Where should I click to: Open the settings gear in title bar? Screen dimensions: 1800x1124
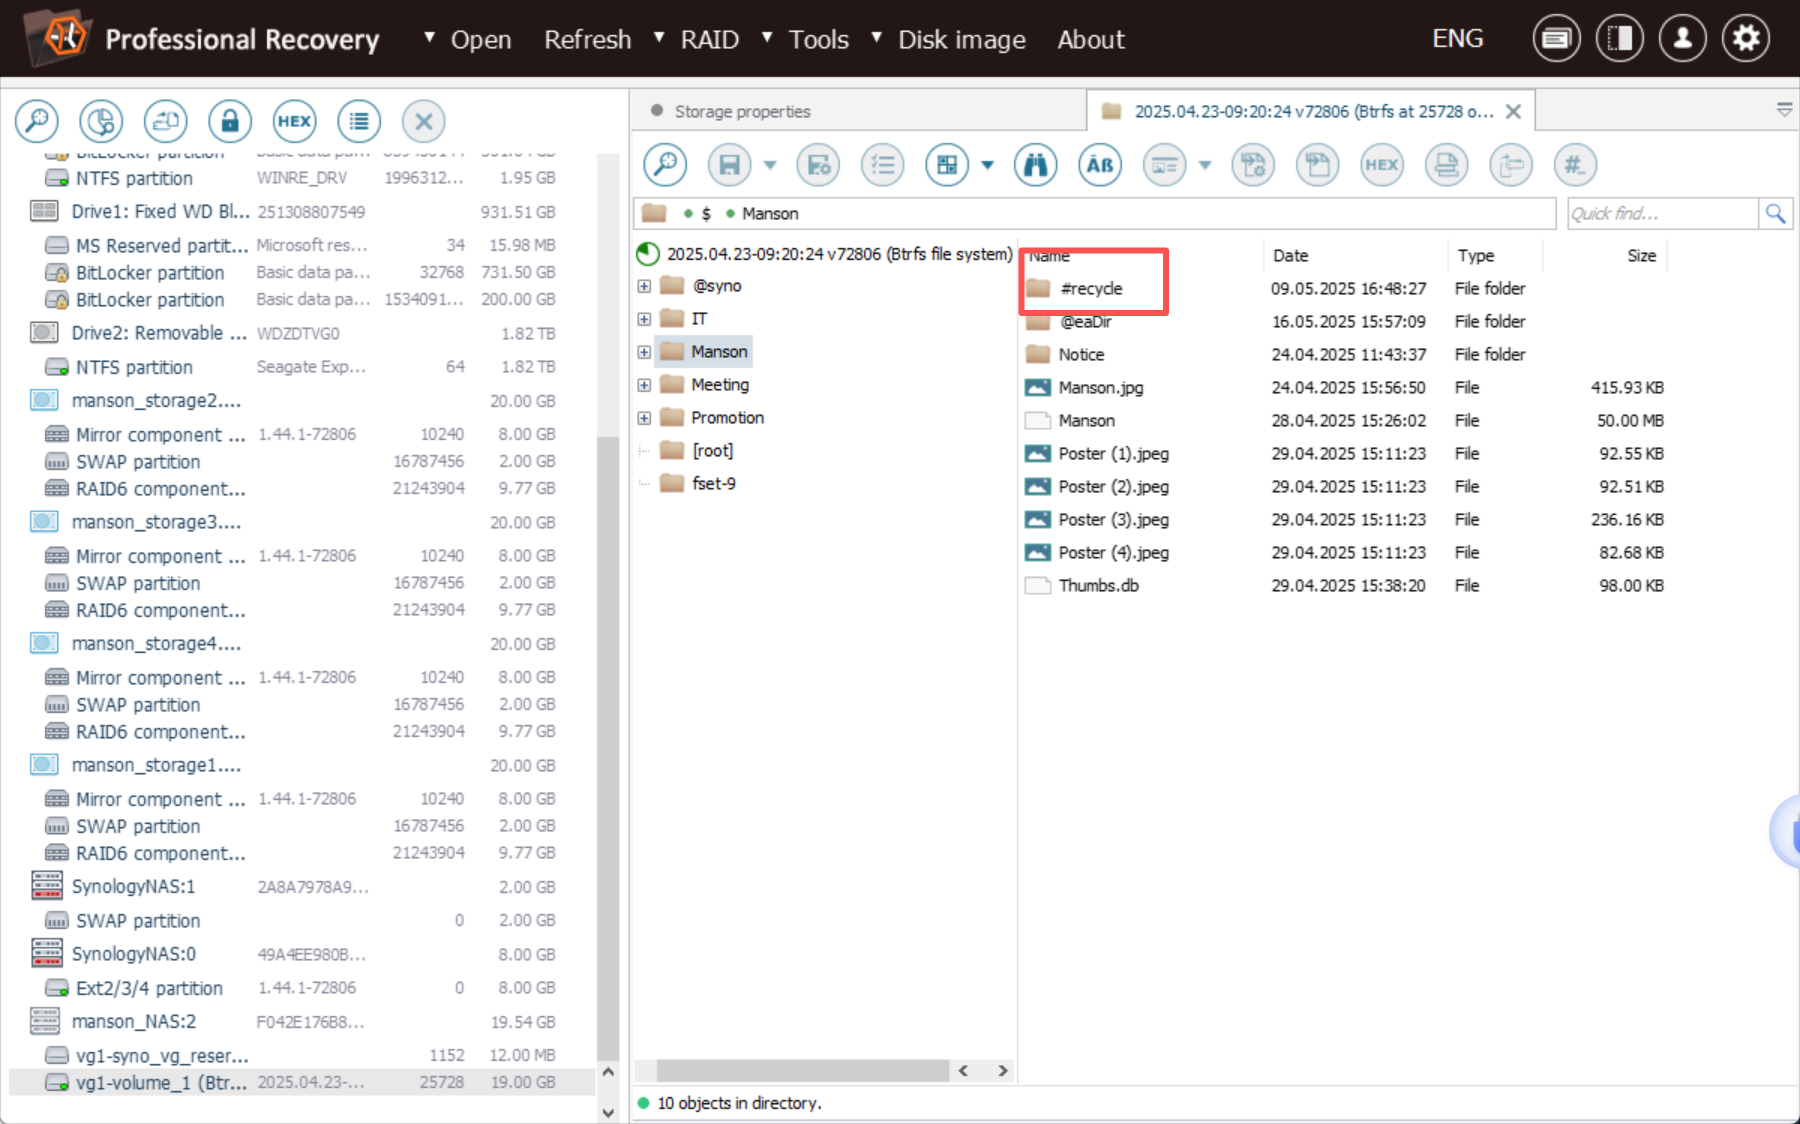coord(1746,38)
